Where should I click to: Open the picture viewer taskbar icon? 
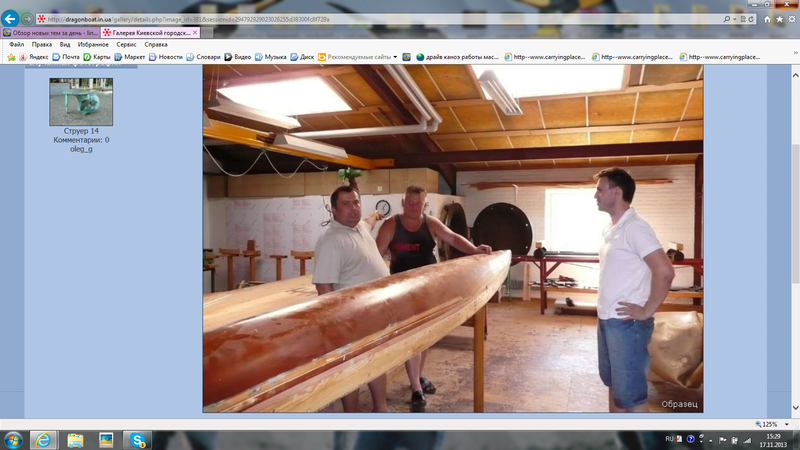pos(106,440)
